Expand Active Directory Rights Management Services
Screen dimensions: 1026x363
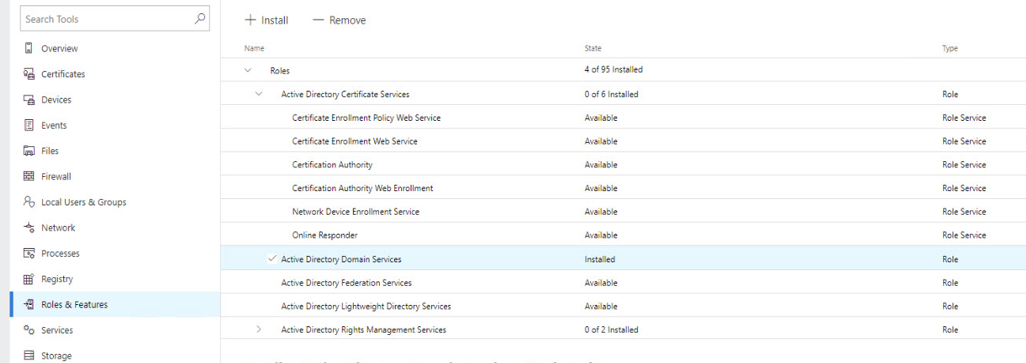[258, 329]
